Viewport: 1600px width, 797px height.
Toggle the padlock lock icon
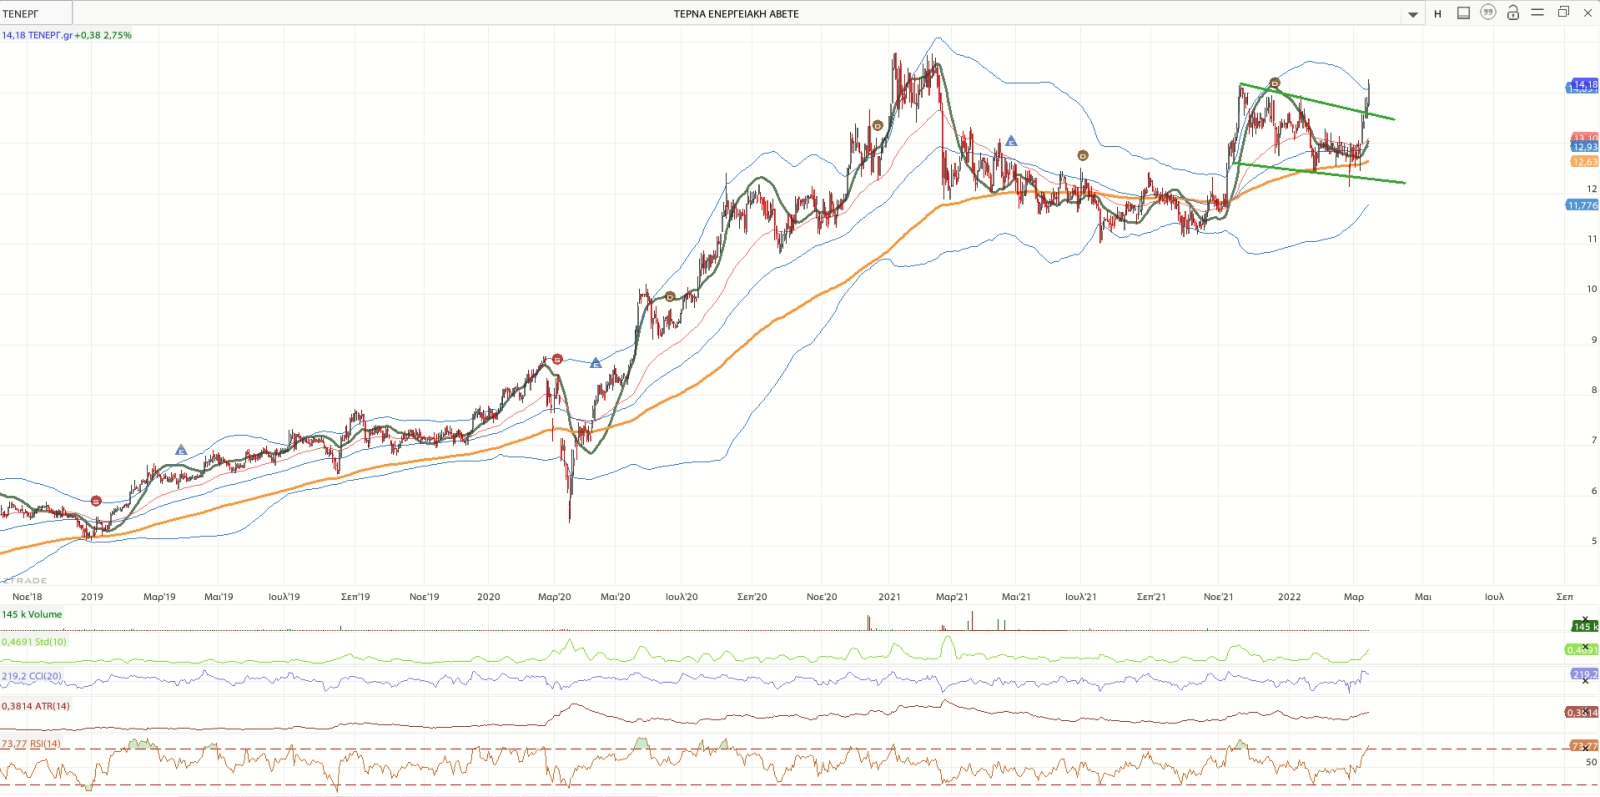coord(1513,13)
